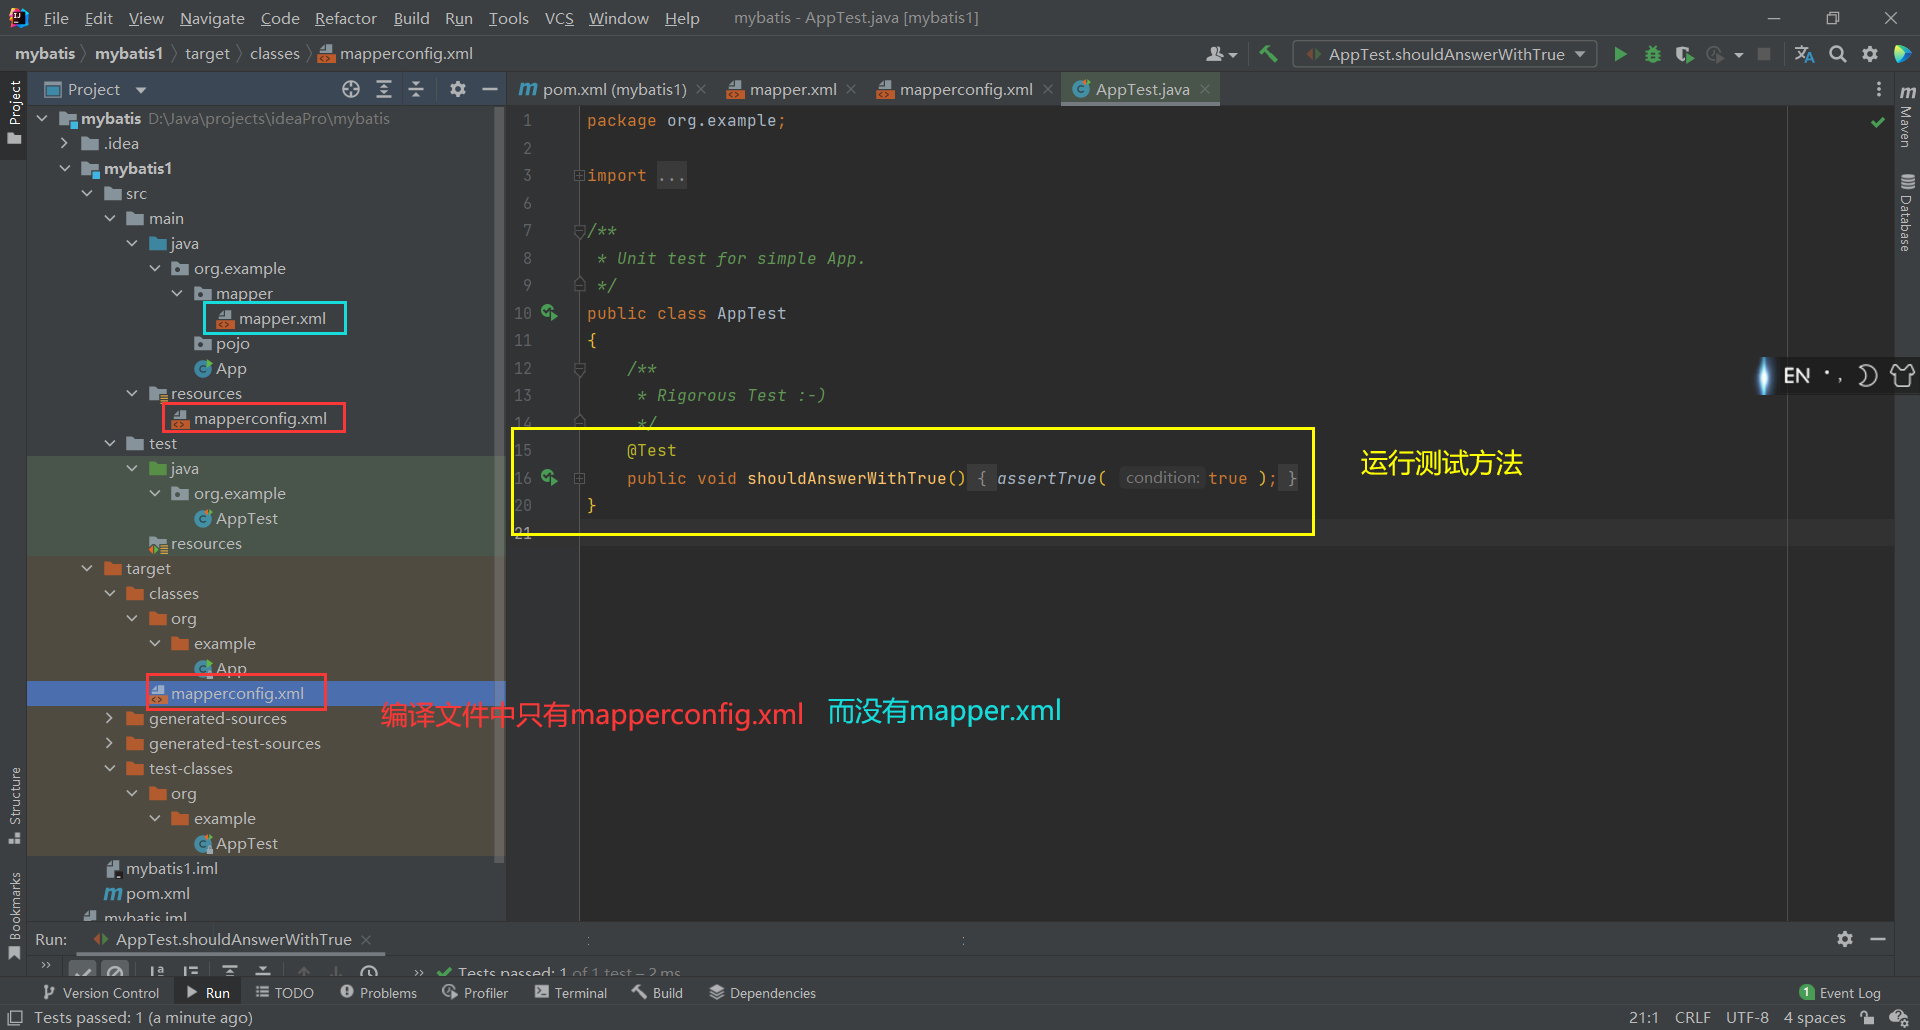
Task: Hide the Run tool window with its minus icon
Action: coord(1878,939)
